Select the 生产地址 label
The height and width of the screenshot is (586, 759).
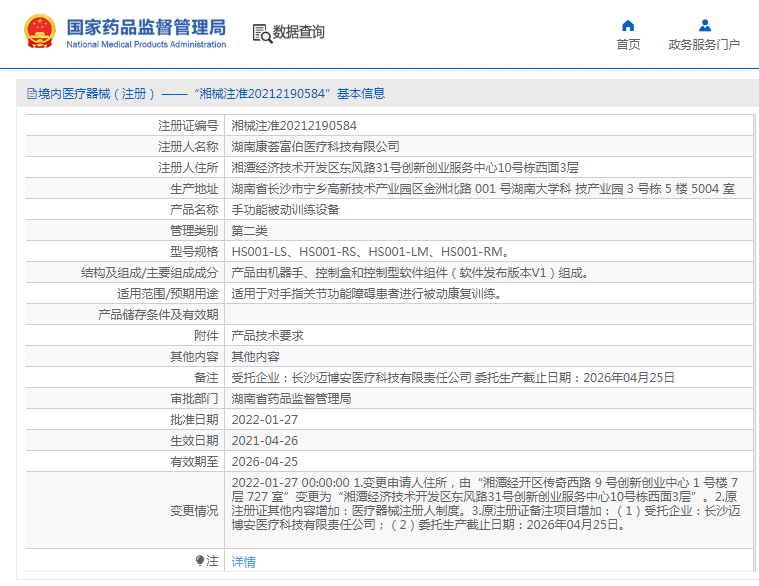[194, 189]
